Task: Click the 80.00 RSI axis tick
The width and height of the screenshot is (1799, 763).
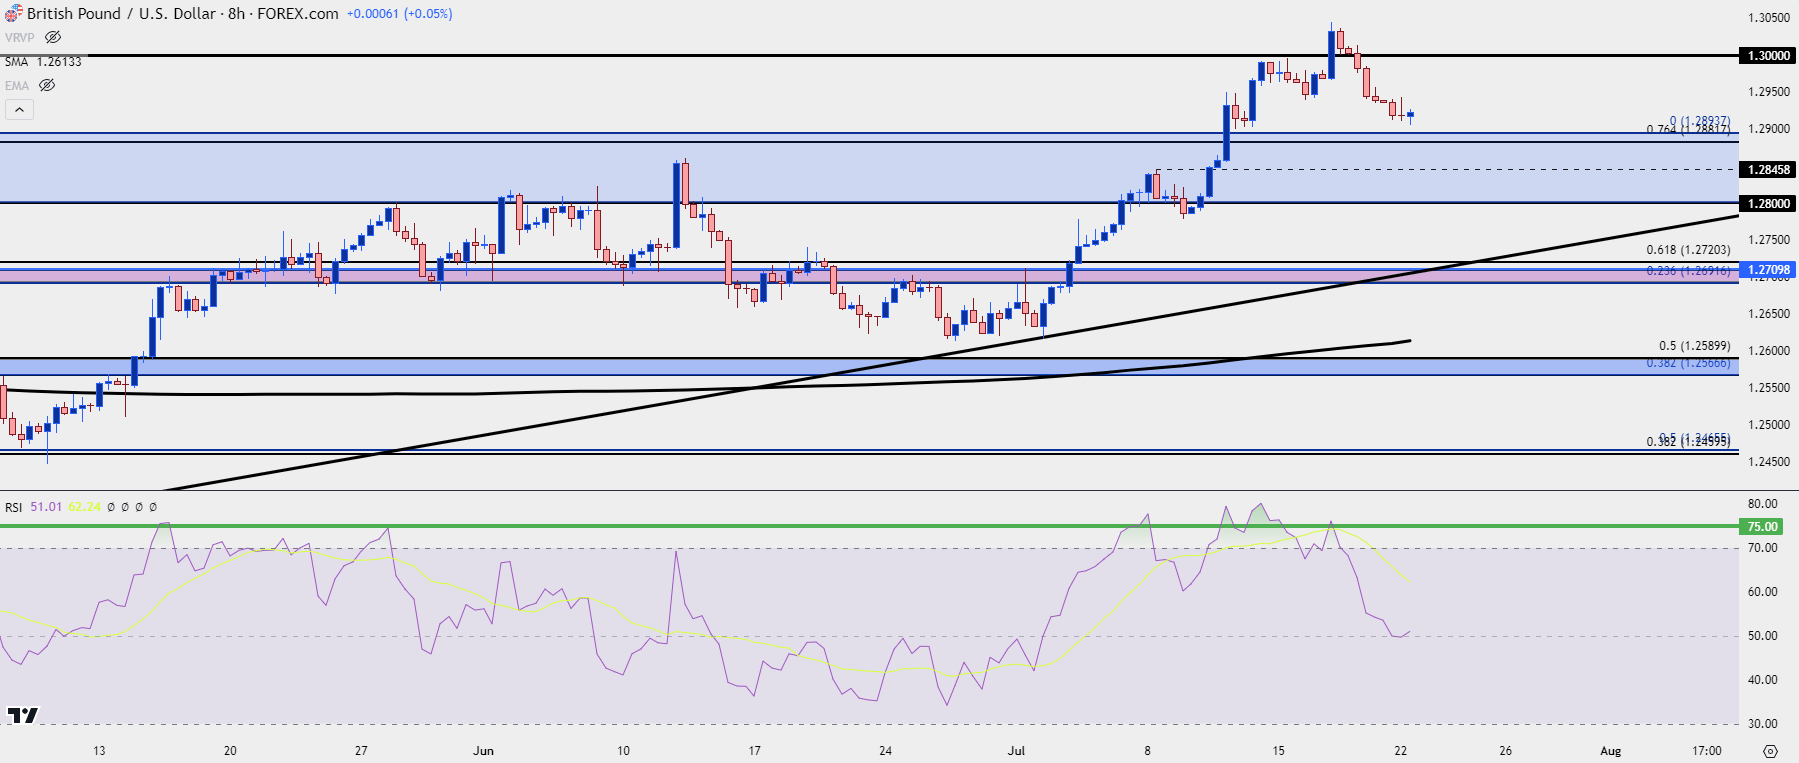Action: click(x=1762, y=504)
